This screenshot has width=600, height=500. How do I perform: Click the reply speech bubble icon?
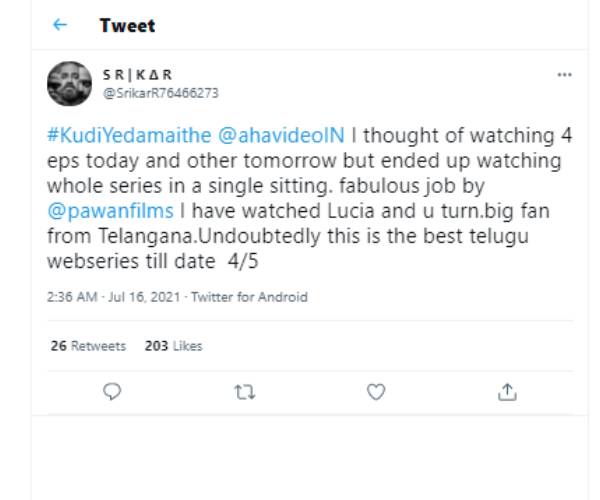point(112,392)
